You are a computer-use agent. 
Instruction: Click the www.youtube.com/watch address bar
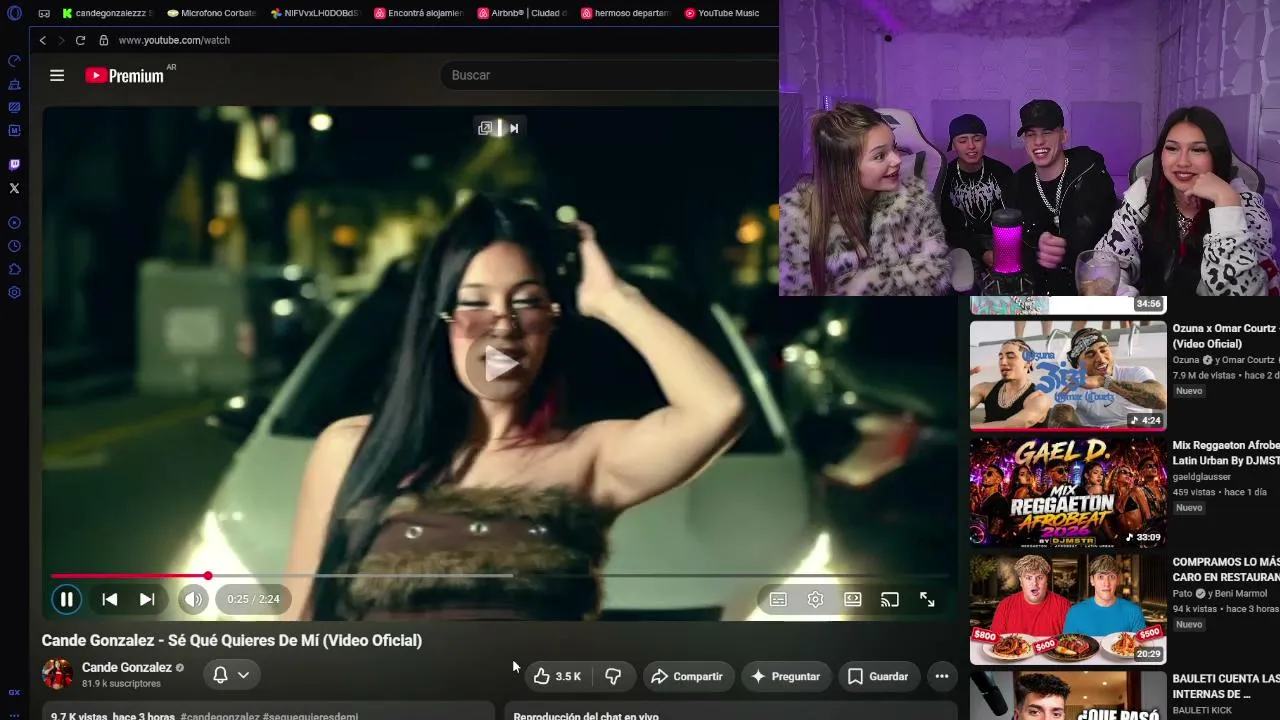click(174, 40)
